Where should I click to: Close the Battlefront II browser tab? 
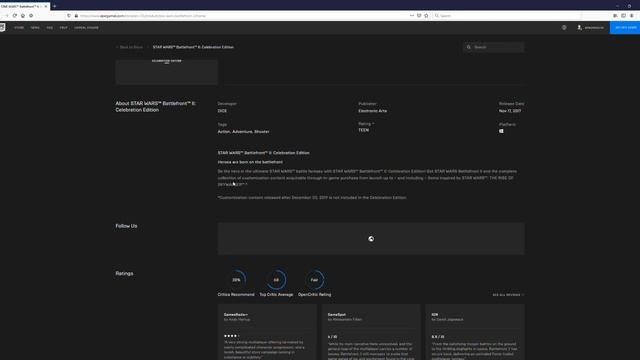tap(46, 7)
